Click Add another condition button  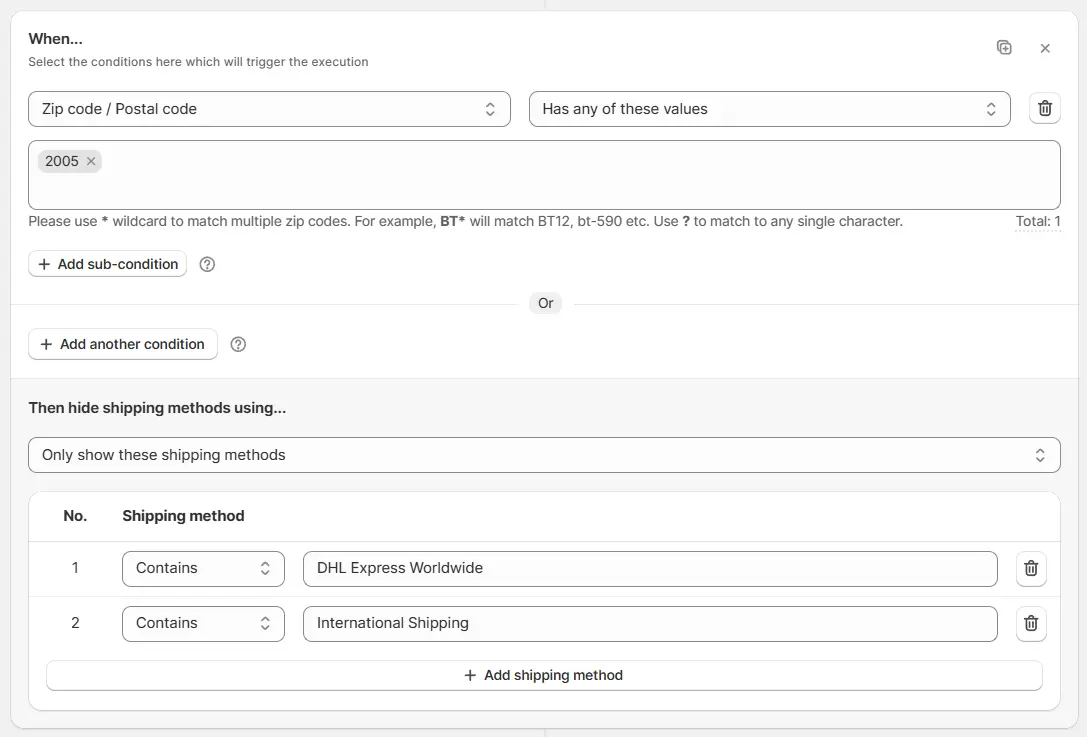pyautogui.click(x=123, y=344)
